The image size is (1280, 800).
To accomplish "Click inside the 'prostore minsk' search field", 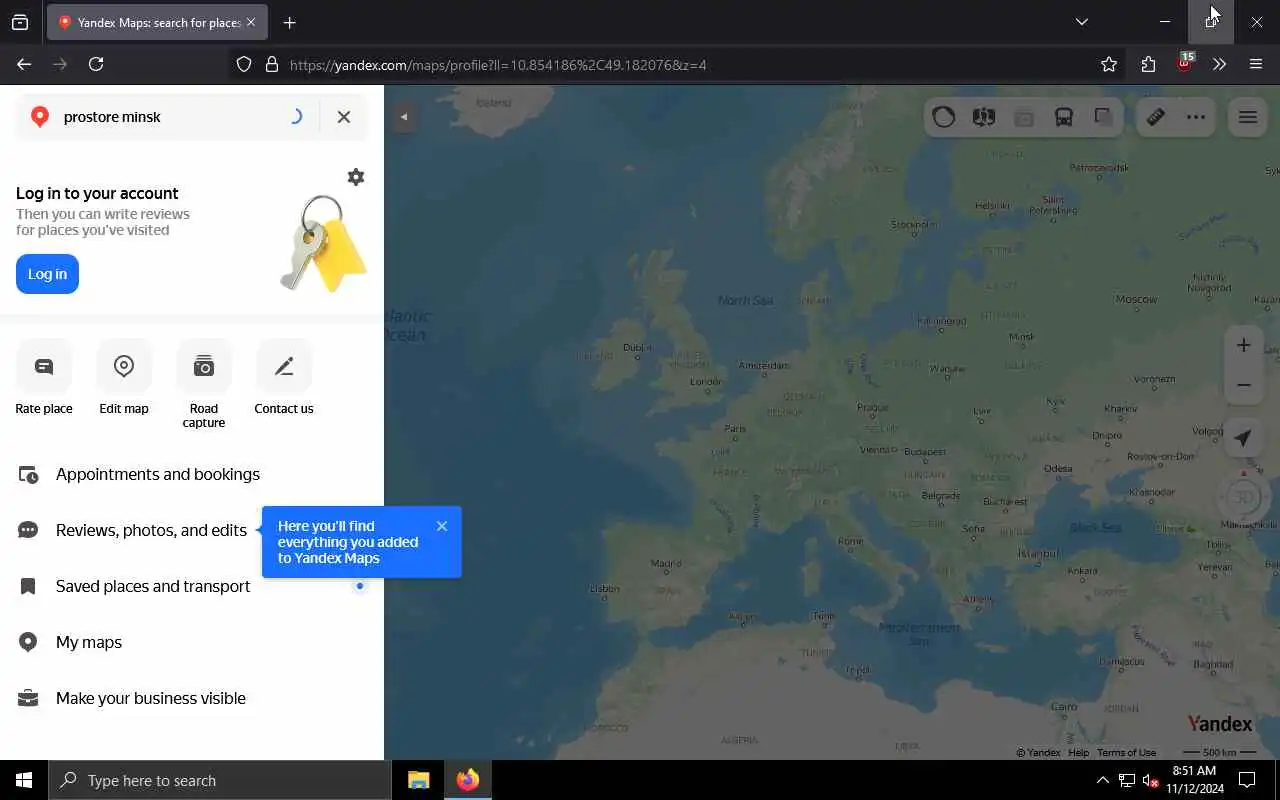I will pos(170,117).
